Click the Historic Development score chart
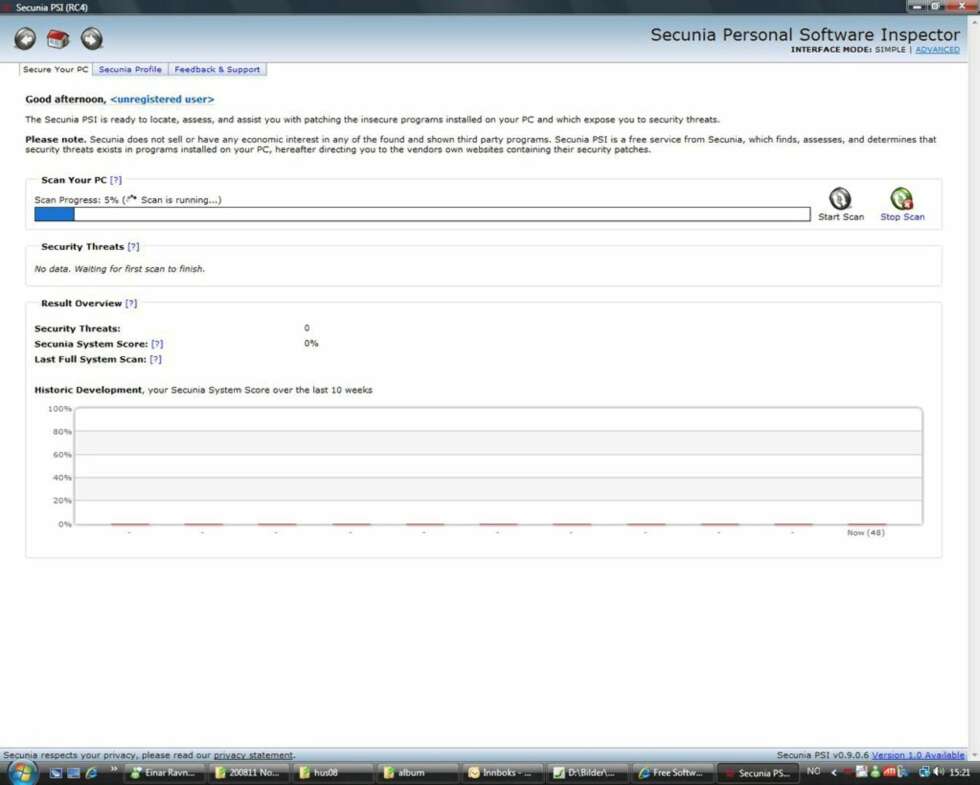The height and width of the screenshot is (785, 980). [x=498, y=466]
